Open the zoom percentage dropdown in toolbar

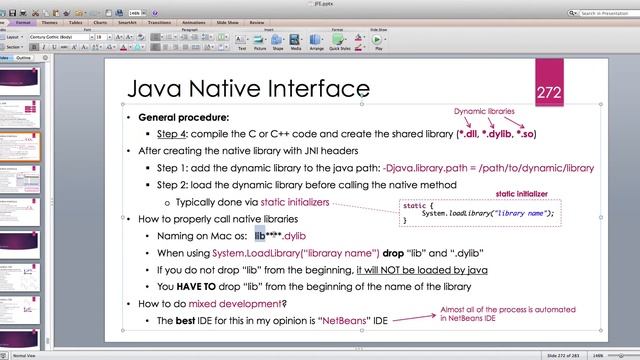pyautogui.click(x=144, y=13)
